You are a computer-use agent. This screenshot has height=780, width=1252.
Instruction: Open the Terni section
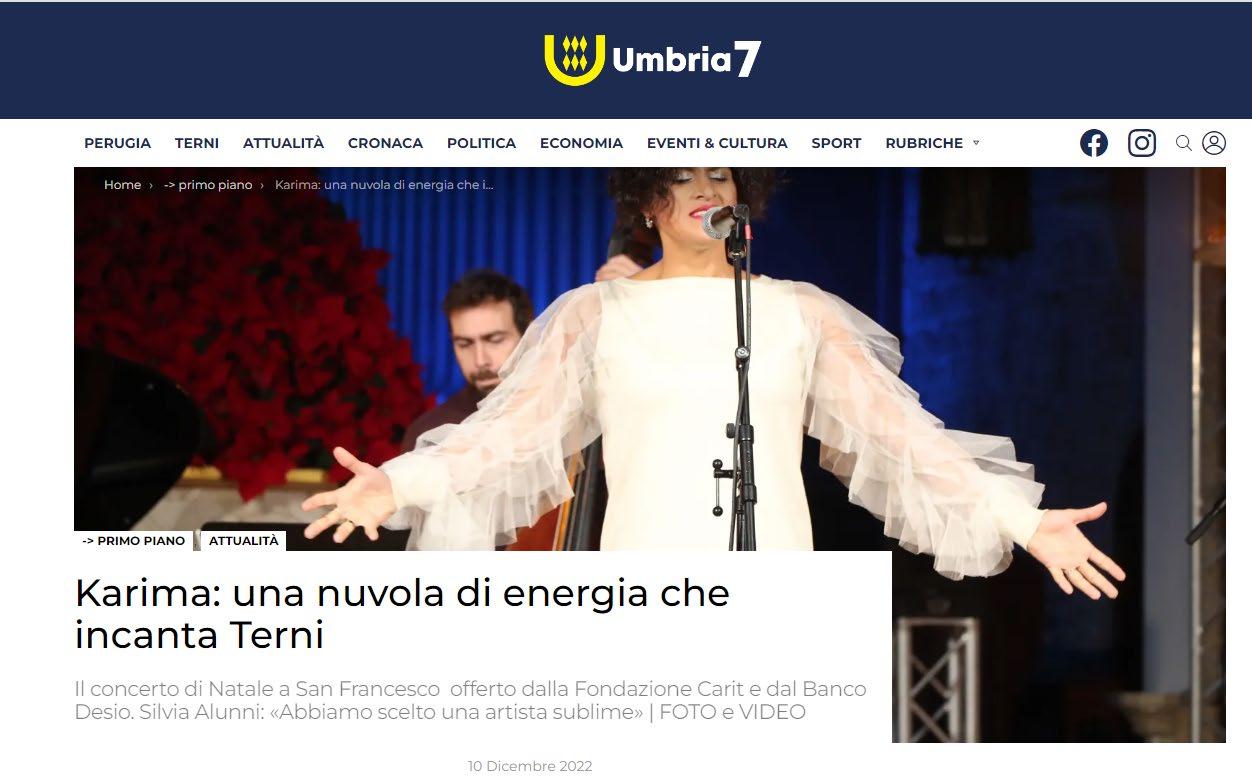(x=197, y=143)
